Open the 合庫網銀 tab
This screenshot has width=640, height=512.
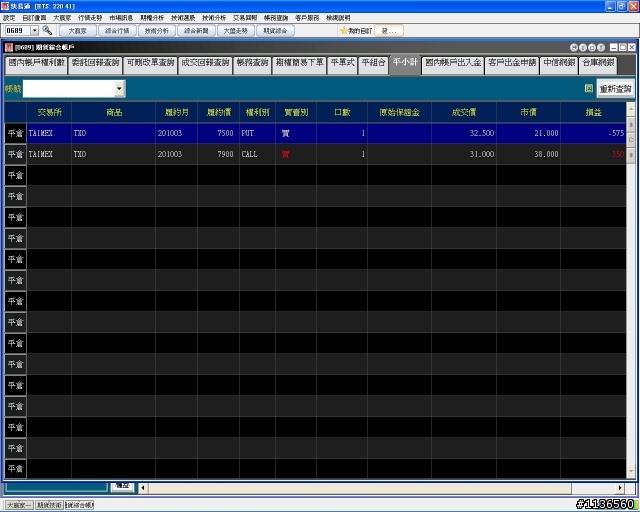tap(598, 65)
